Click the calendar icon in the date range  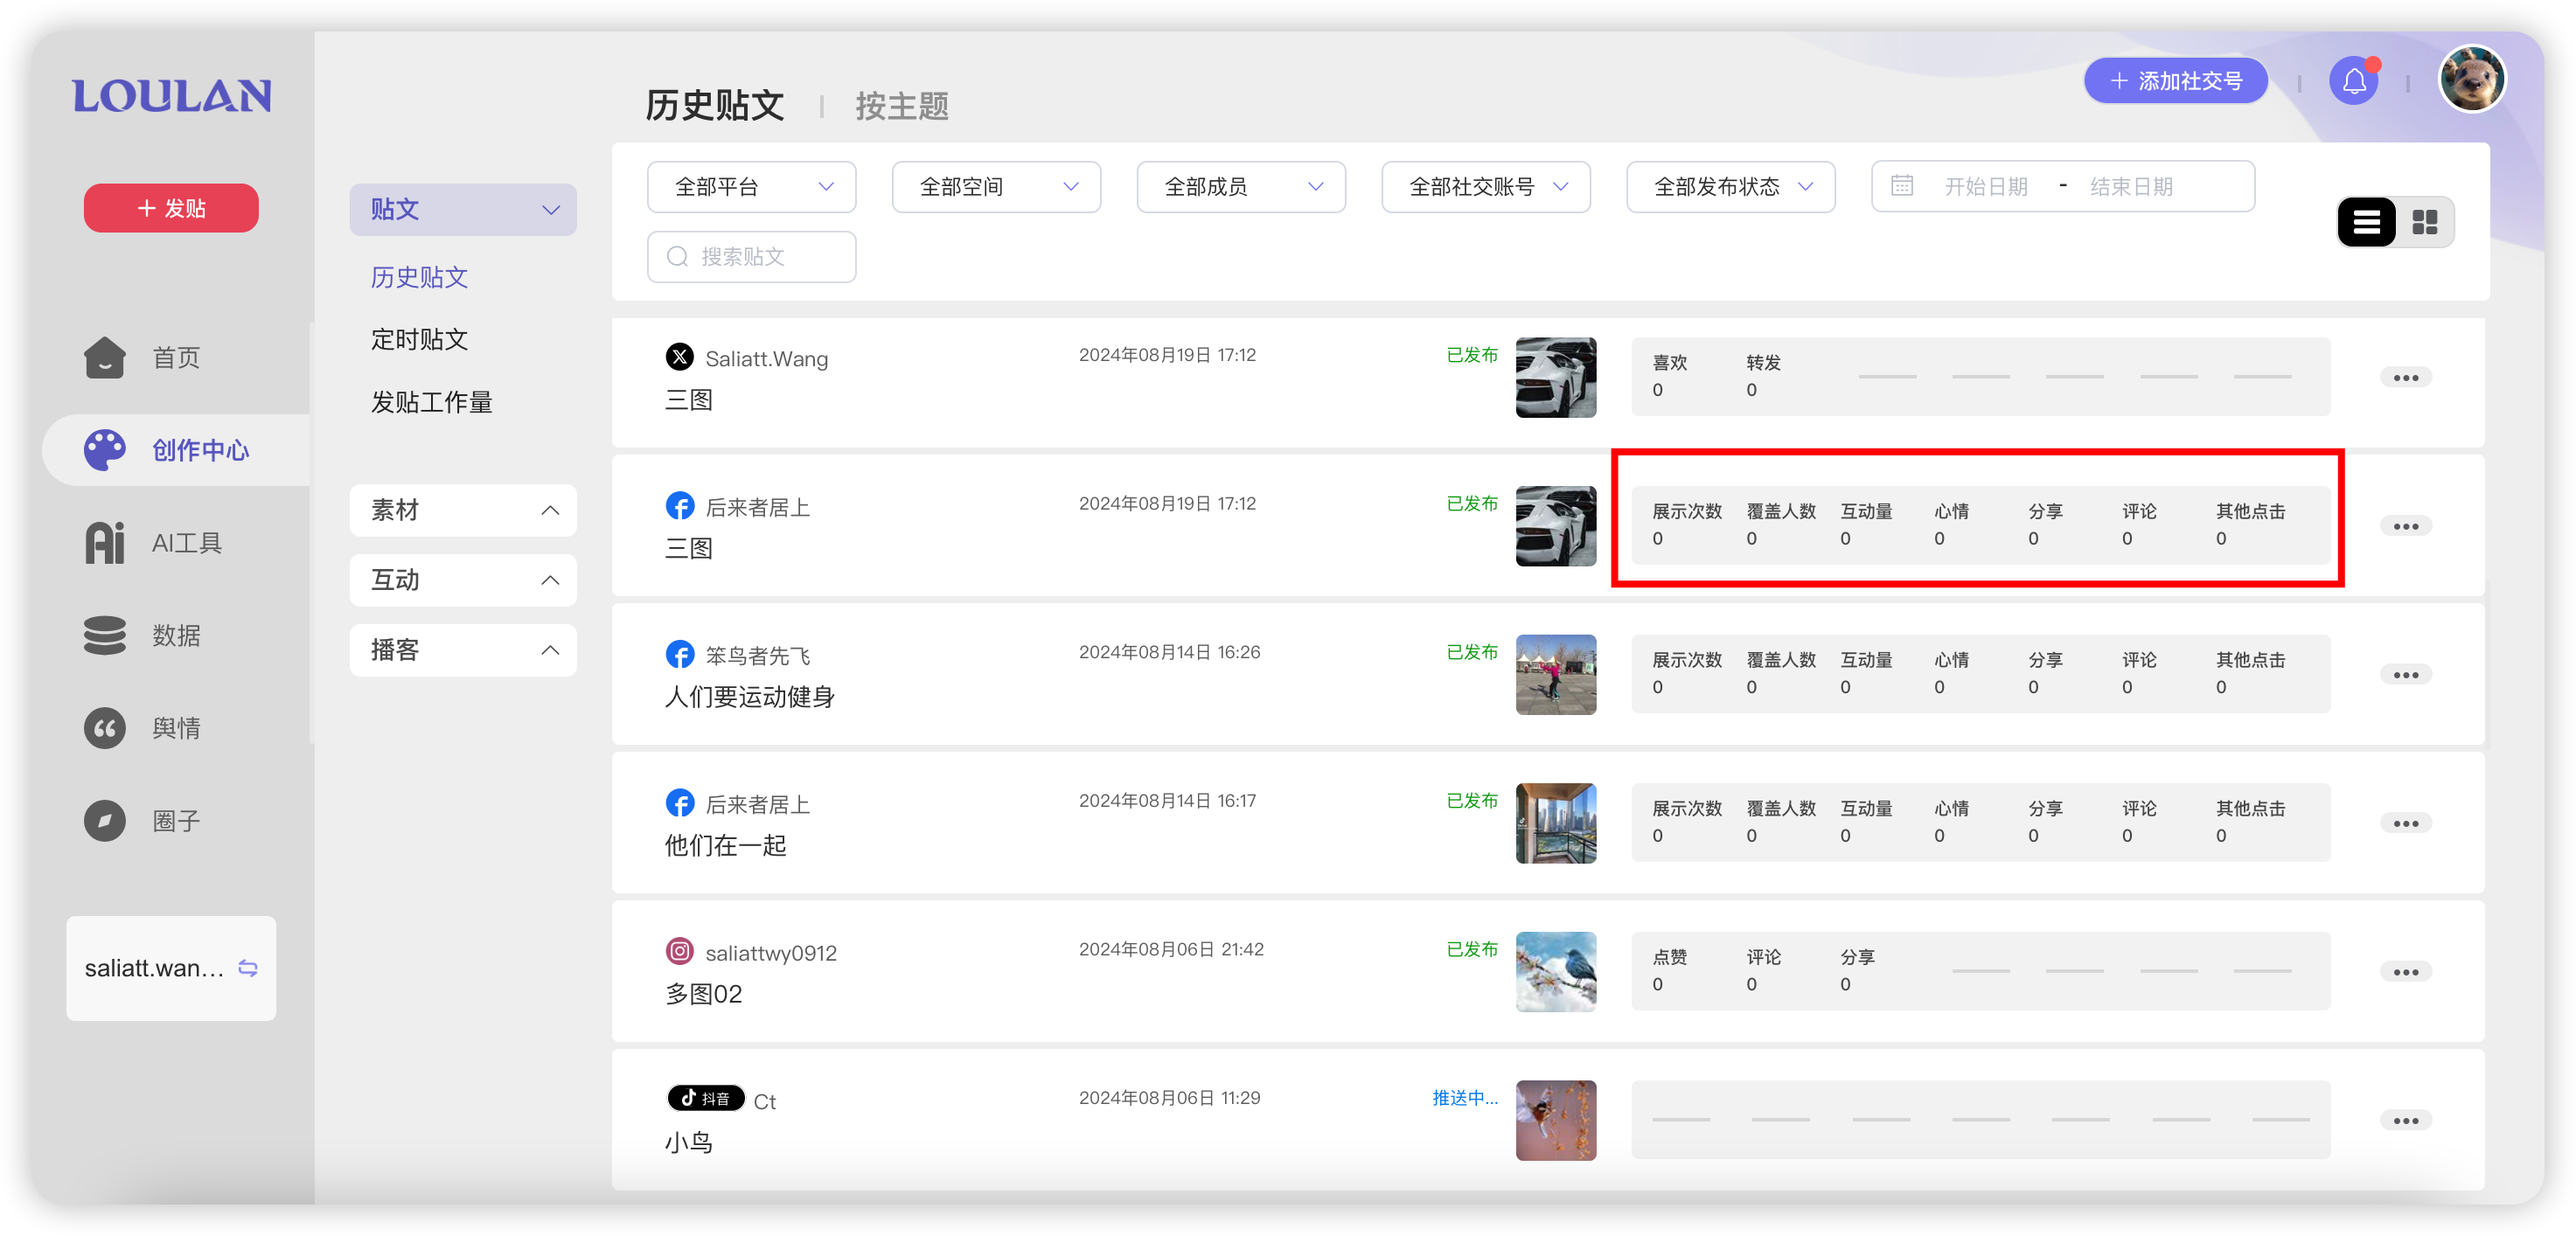coord(1902,186)
